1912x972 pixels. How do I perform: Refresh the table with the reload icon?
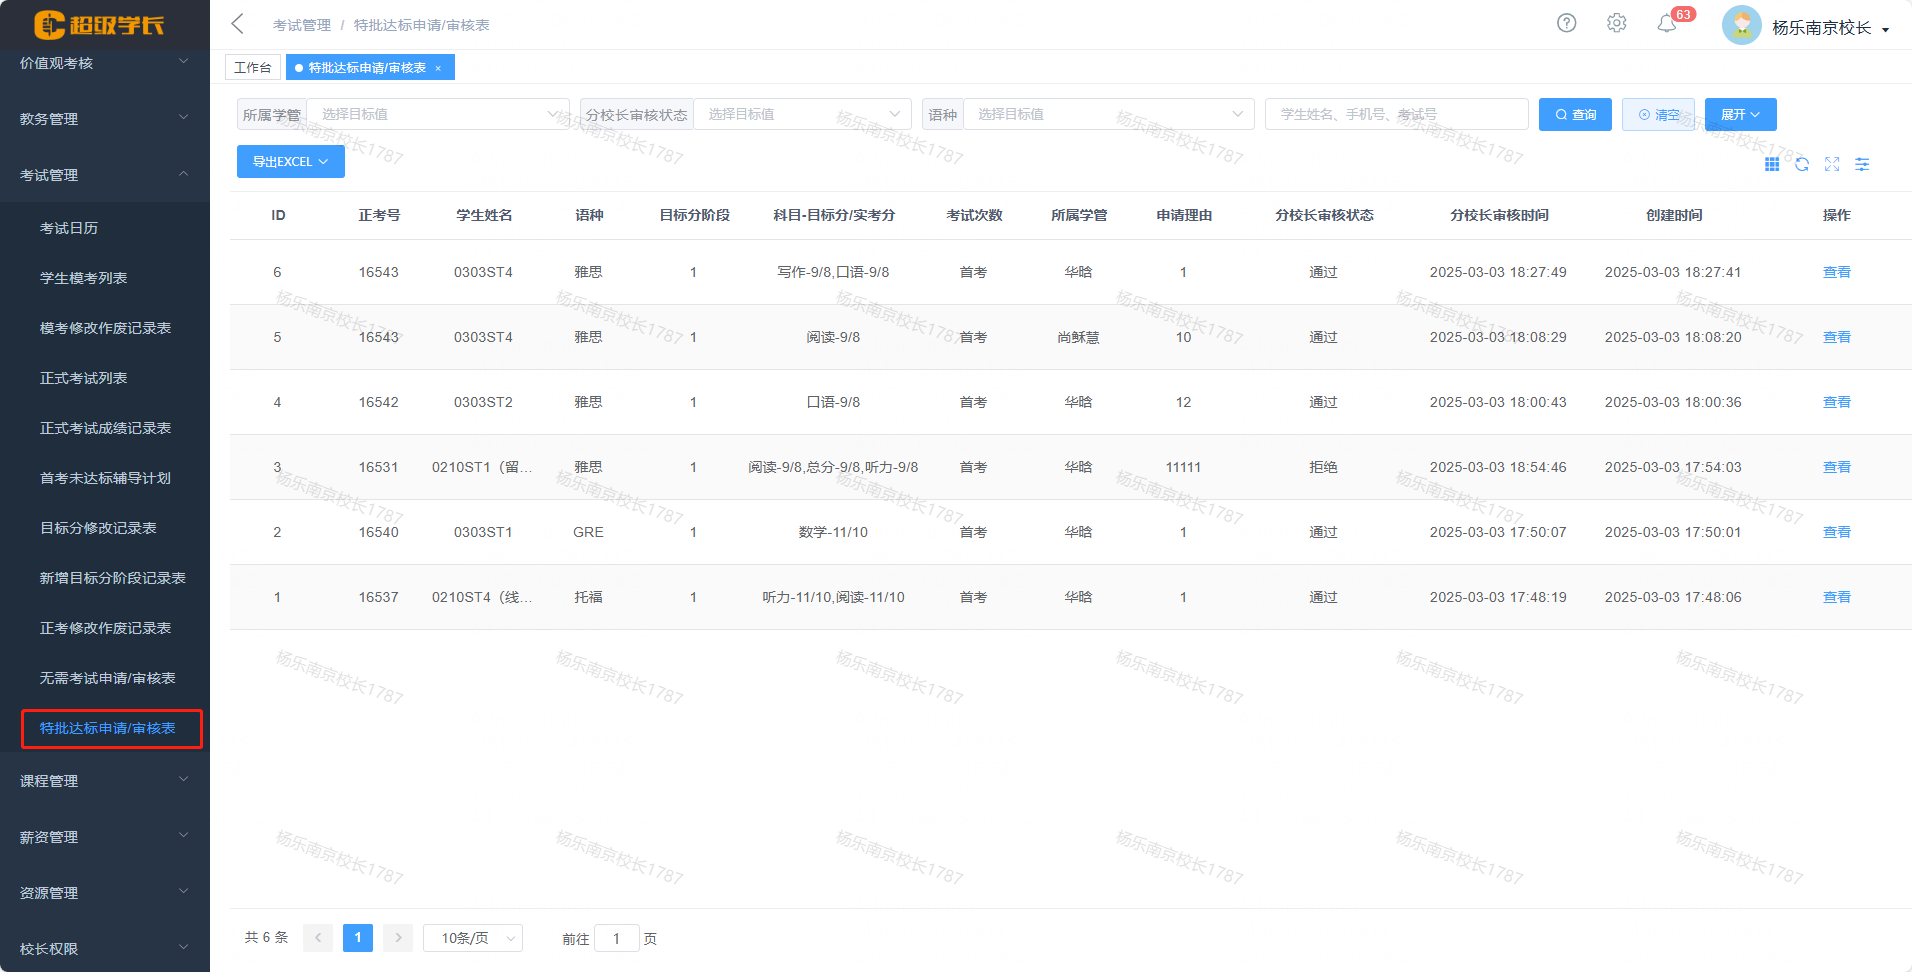(1802, 164)
